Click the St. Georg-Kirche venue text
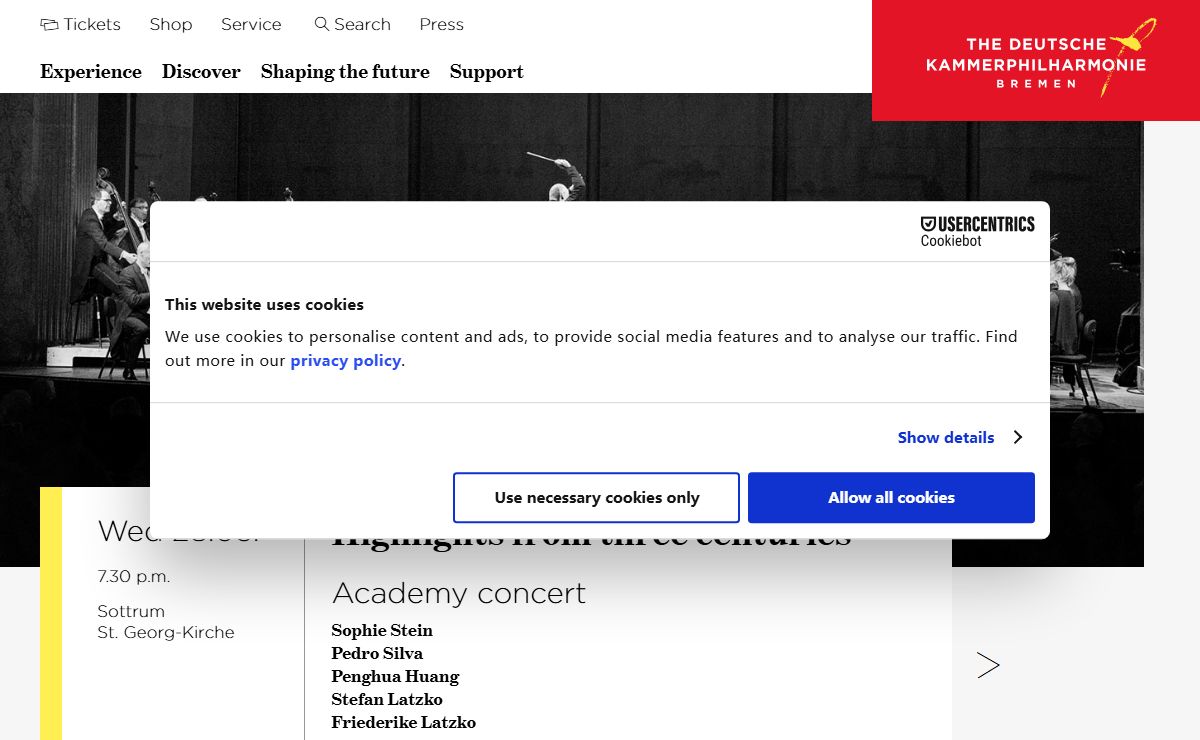 click(x=166, y=632)
